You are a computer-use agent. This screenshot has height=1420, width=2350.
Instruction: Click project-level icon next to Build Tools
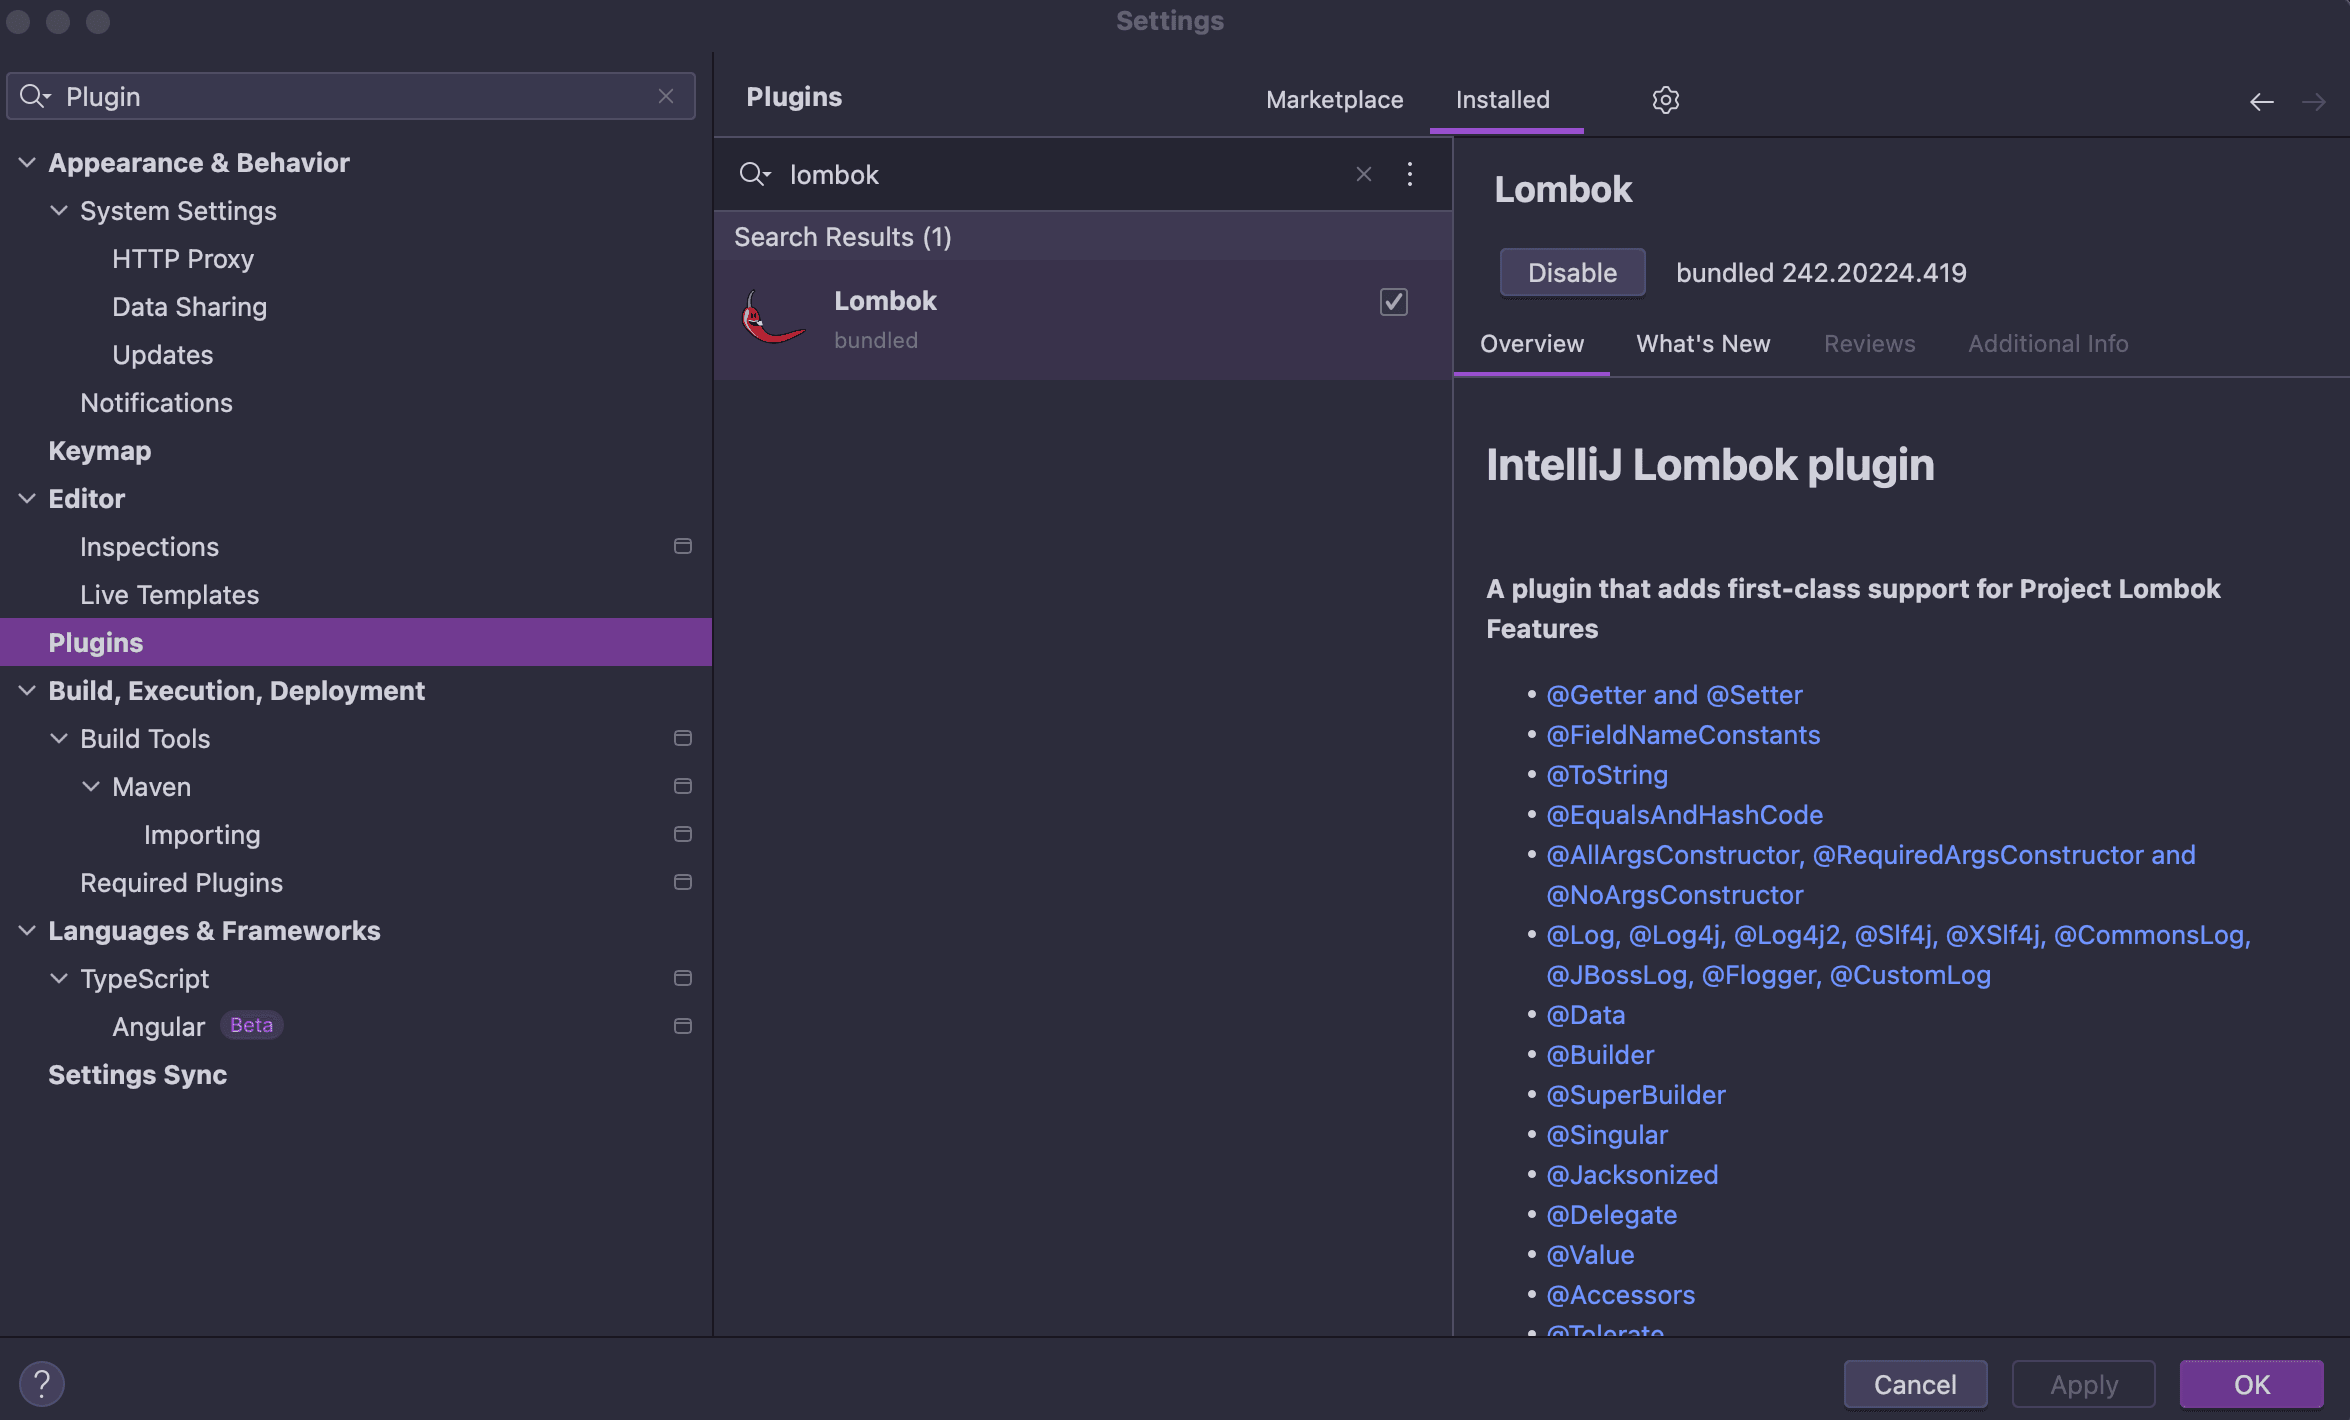(683, 738)
